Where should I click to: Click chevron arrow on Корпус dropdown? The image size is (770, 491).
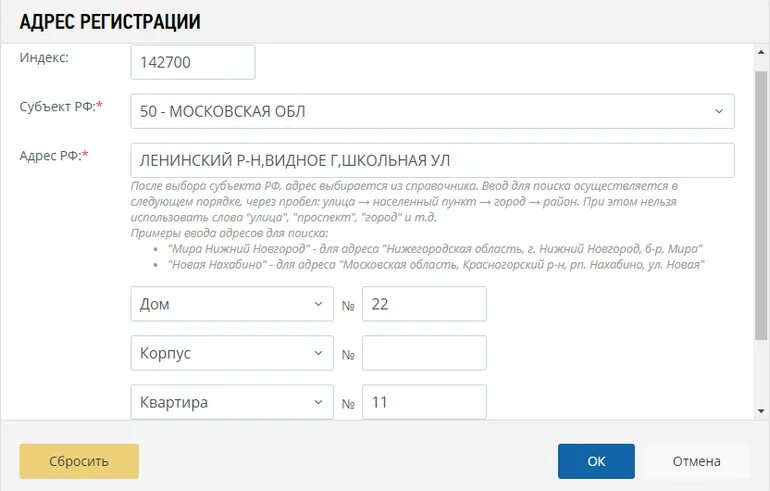[318, 353]
